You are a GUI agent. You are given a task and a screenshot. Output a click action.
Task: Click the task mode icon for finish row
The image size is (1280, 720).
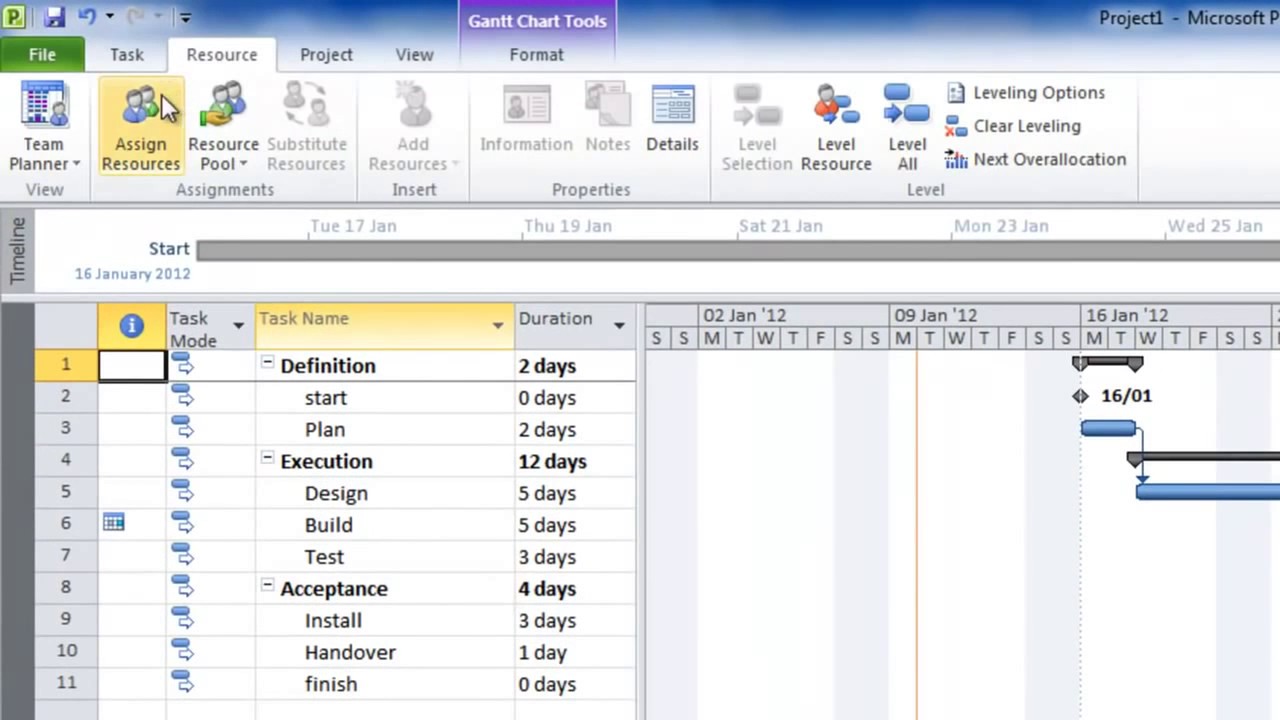point(182,684)
